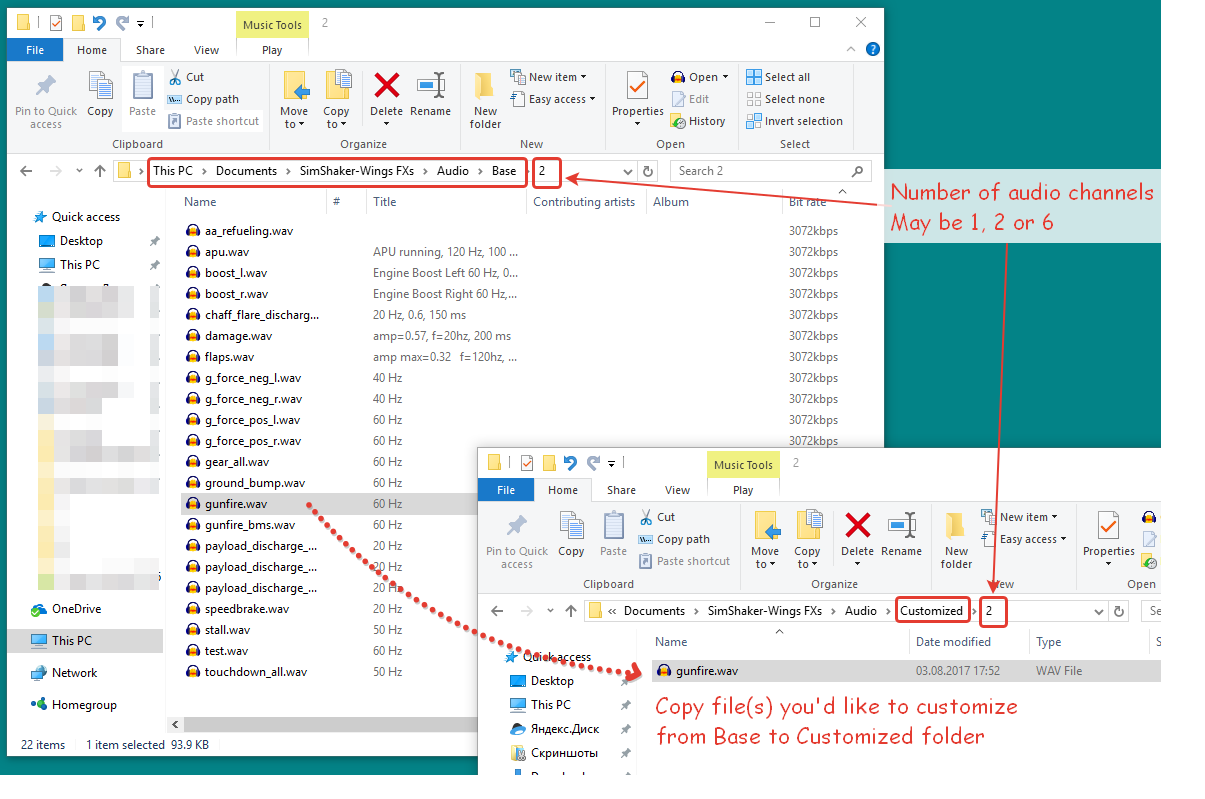Click the Properties icon in the front window ribbon
The image size is (1205, 799).
point(1109,527)
